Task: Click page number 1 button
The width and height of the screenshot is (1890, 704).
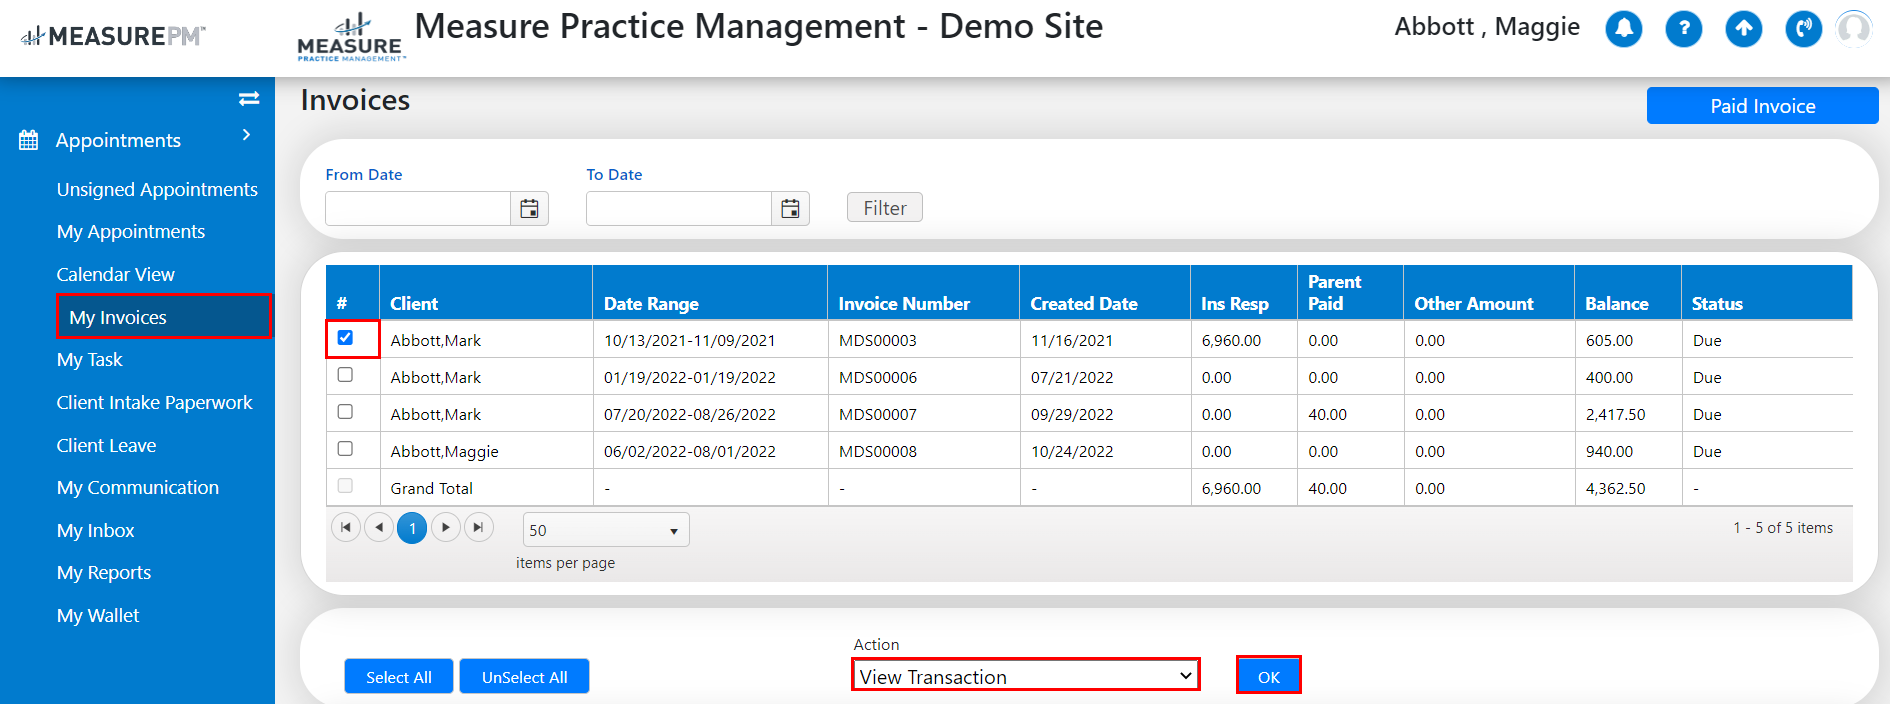Action: [412, 527]
